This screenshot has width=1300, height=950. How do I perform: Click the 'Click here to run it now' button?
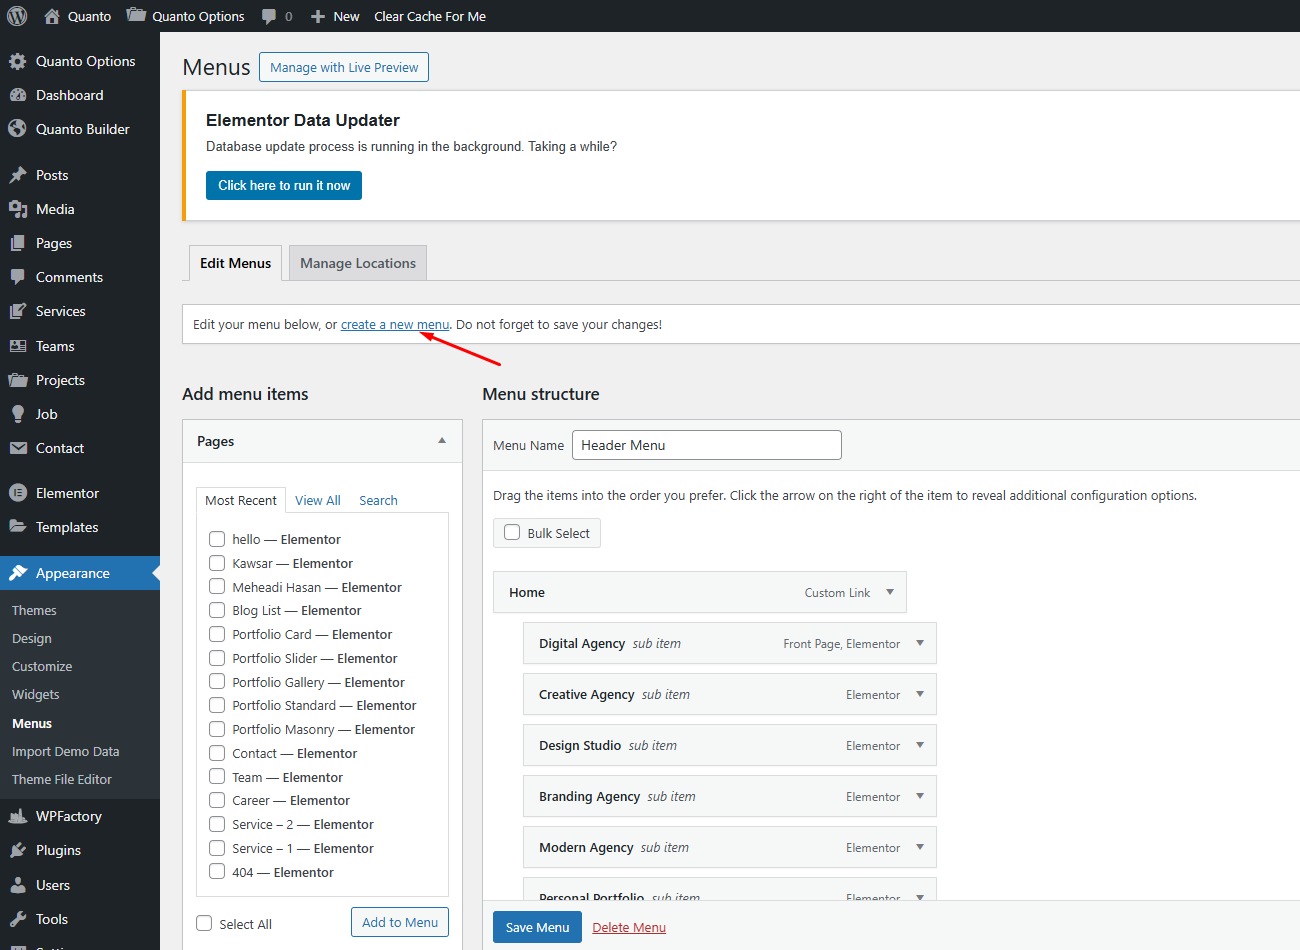pos(284,185)
